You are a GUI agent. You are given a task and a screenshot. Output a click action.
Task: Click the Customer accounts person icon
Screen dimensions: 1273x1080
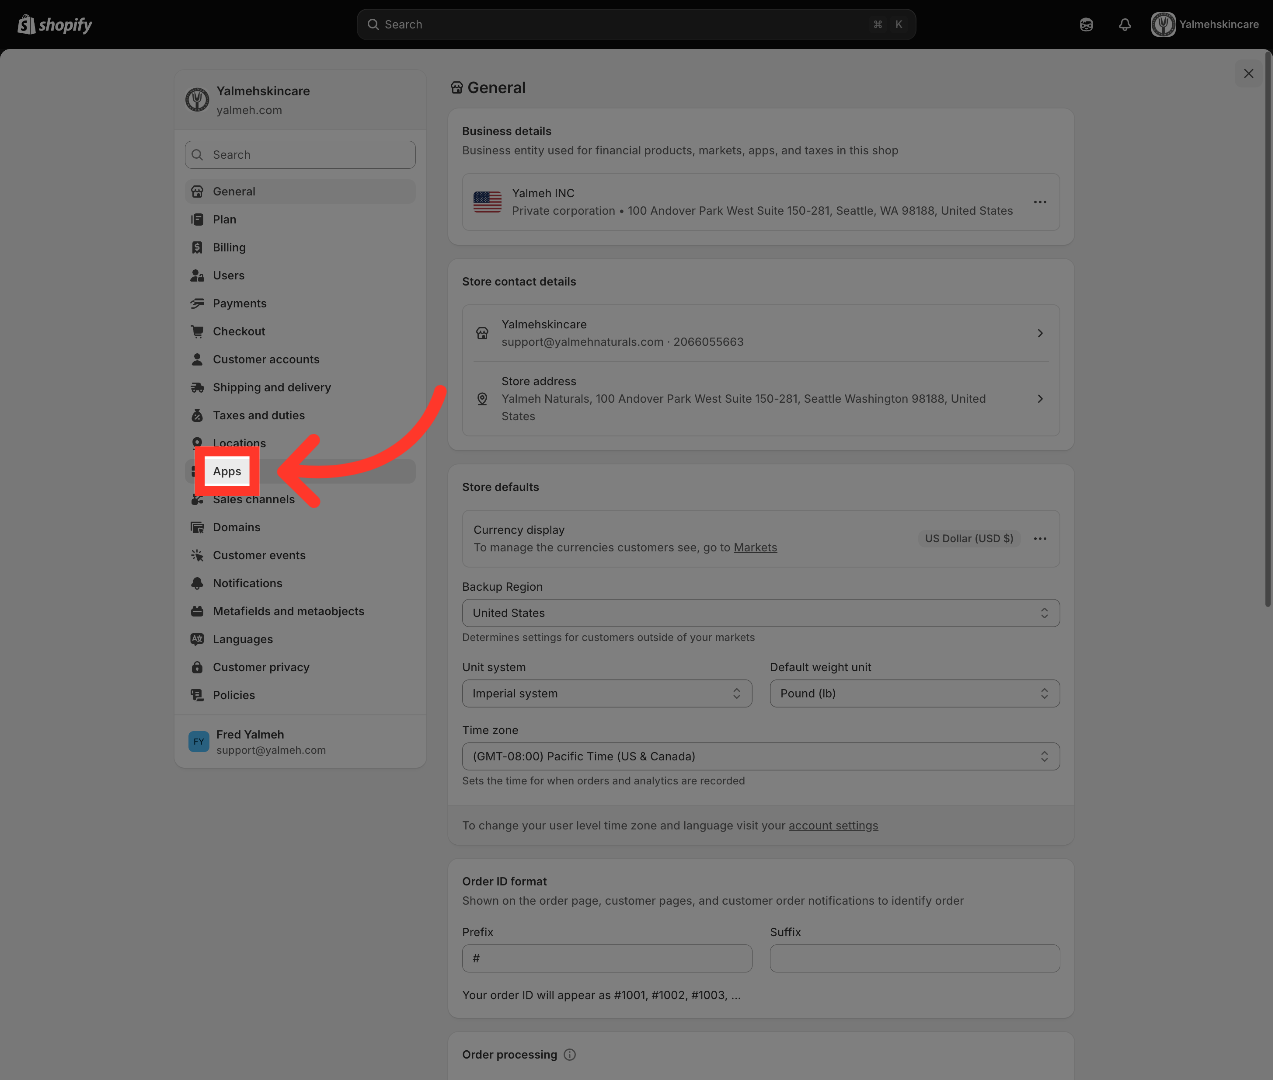197,359
